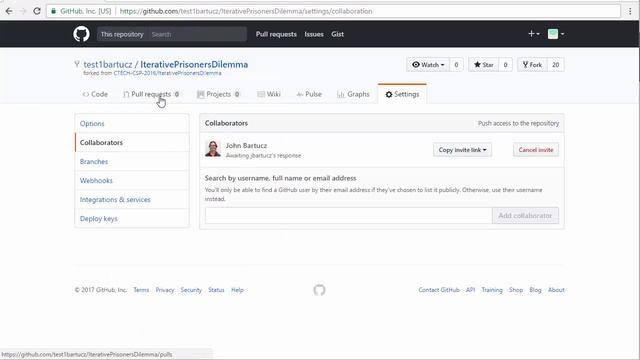Open the forked-from CTECH-CSP-2016 link

tap(167, 73)
